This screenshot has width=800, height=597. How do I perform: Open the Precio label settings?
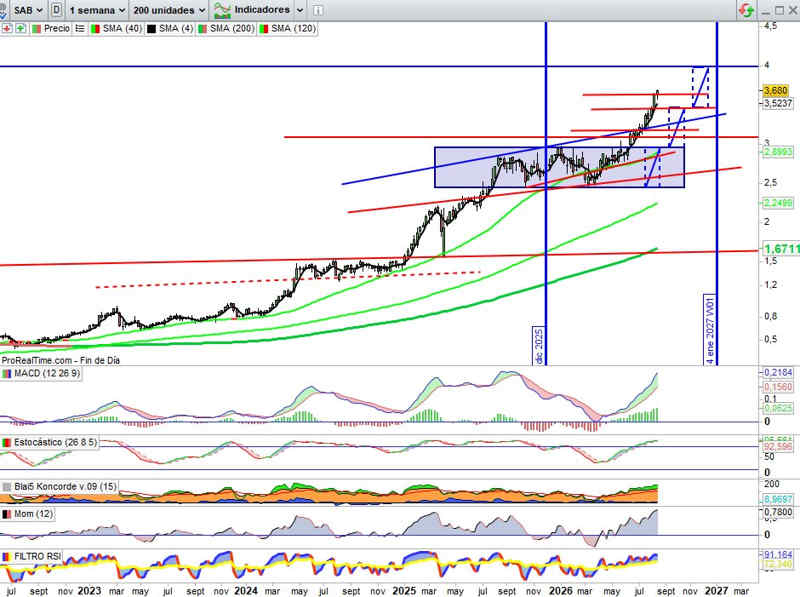56,29
